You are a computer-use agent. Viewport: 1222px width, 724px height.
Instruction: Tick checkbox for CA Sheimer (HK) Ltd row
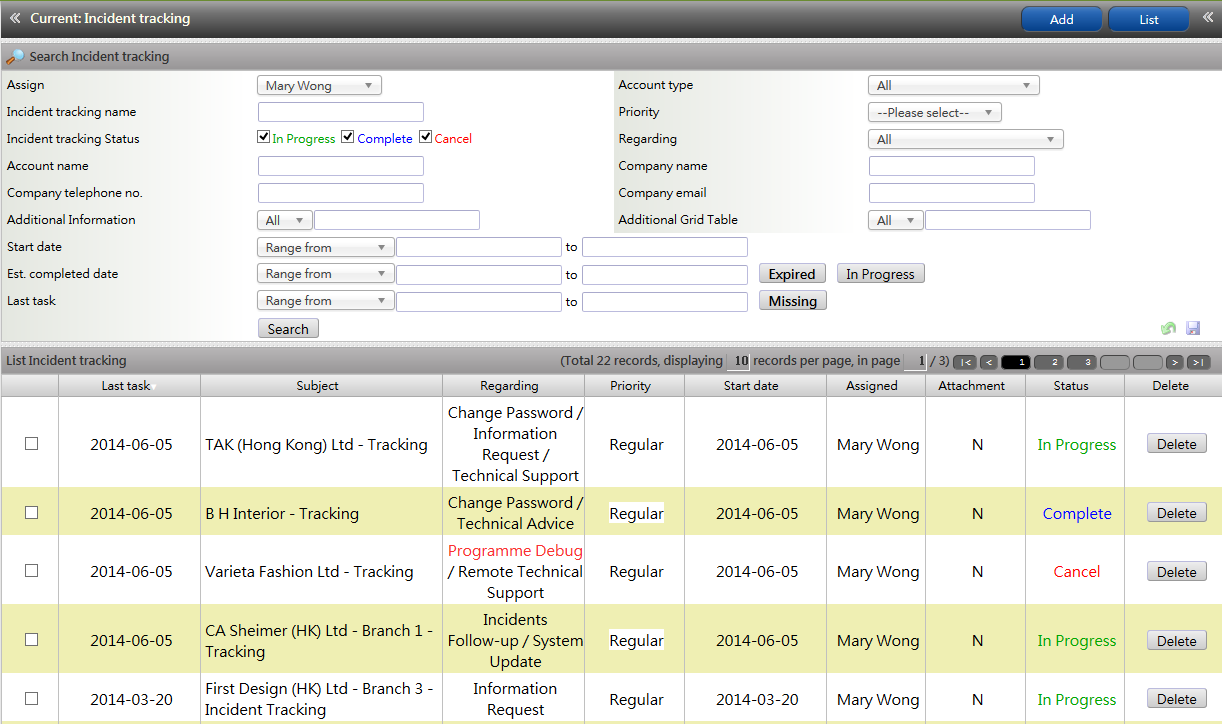click(31, 639)
